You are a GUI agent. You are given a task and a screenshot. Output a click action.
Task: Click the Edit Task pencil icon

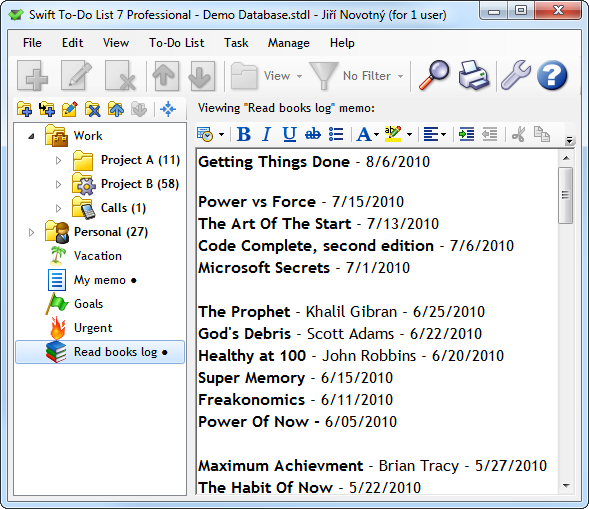pyautogui.click(x=77, y=76)
